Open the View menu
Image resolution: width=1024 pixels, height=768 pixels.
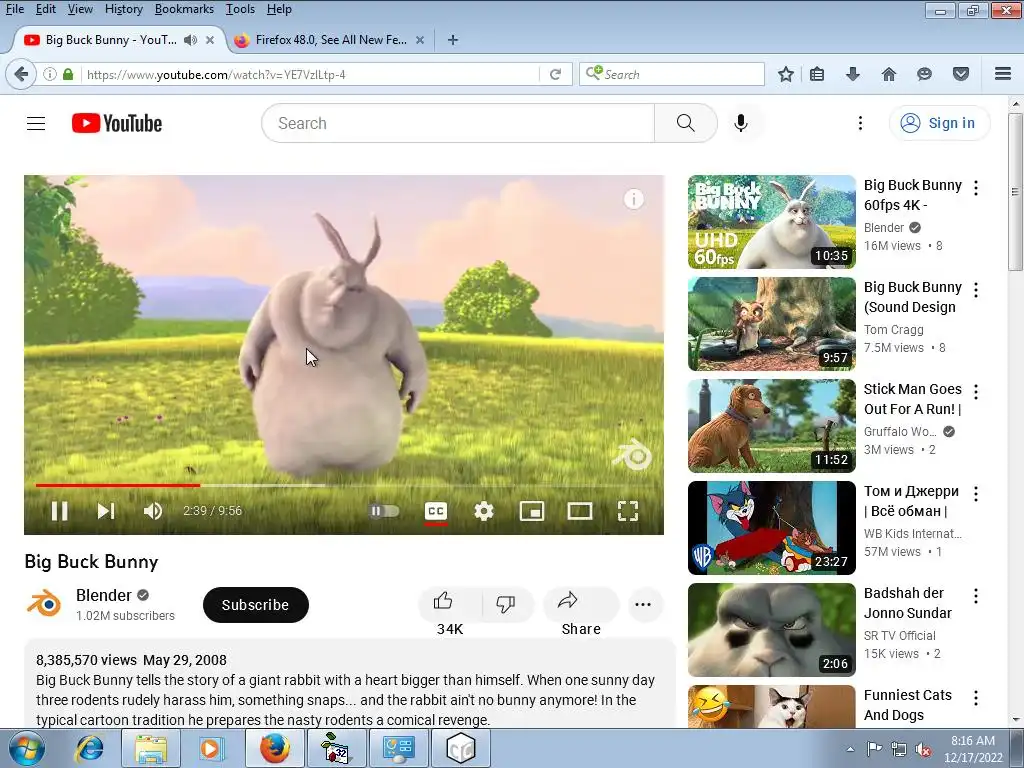pos(80,9)
